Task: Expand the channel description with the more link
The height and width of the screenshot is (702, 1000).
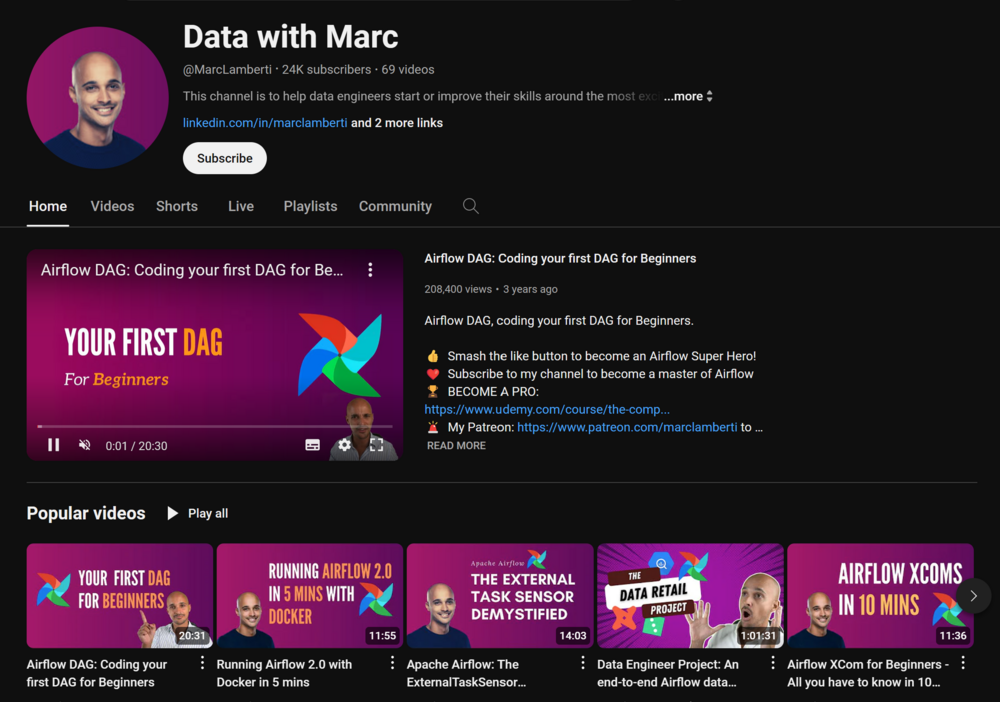Action: (686, 96)
